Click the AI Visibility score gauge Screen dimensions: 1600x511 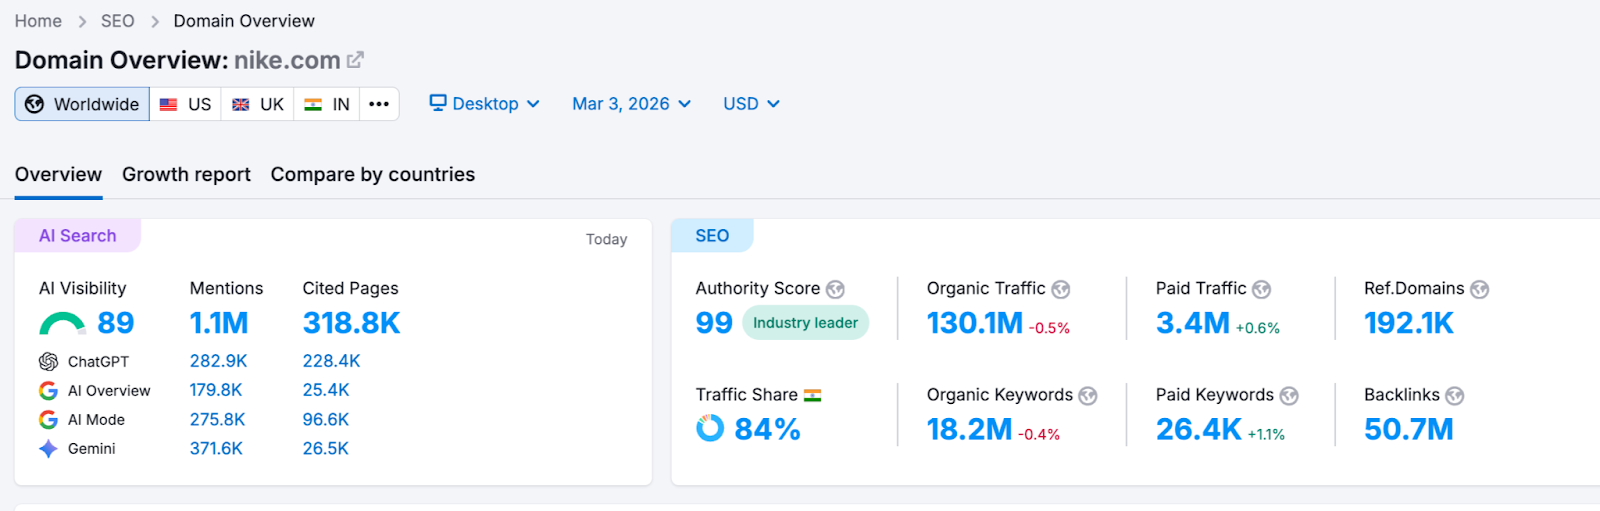[63, 324]
